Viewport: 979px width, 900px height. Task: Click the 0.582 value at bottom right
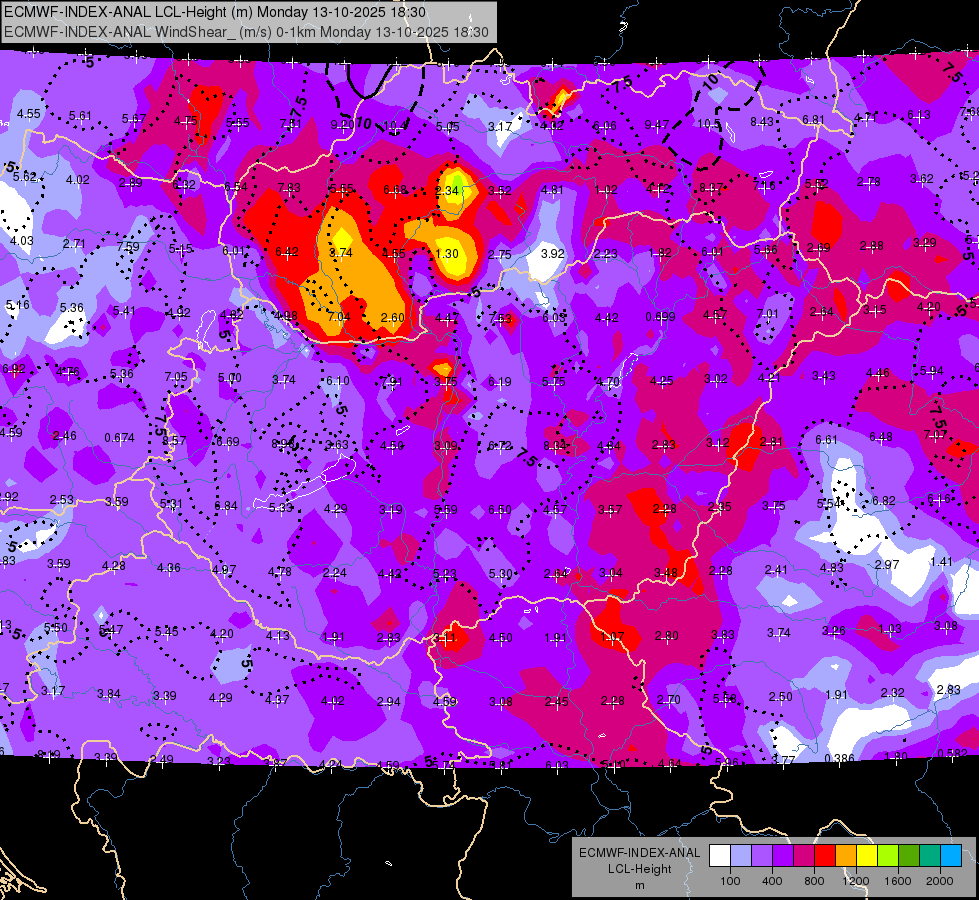pyautogui.click(x=952, y=753)
